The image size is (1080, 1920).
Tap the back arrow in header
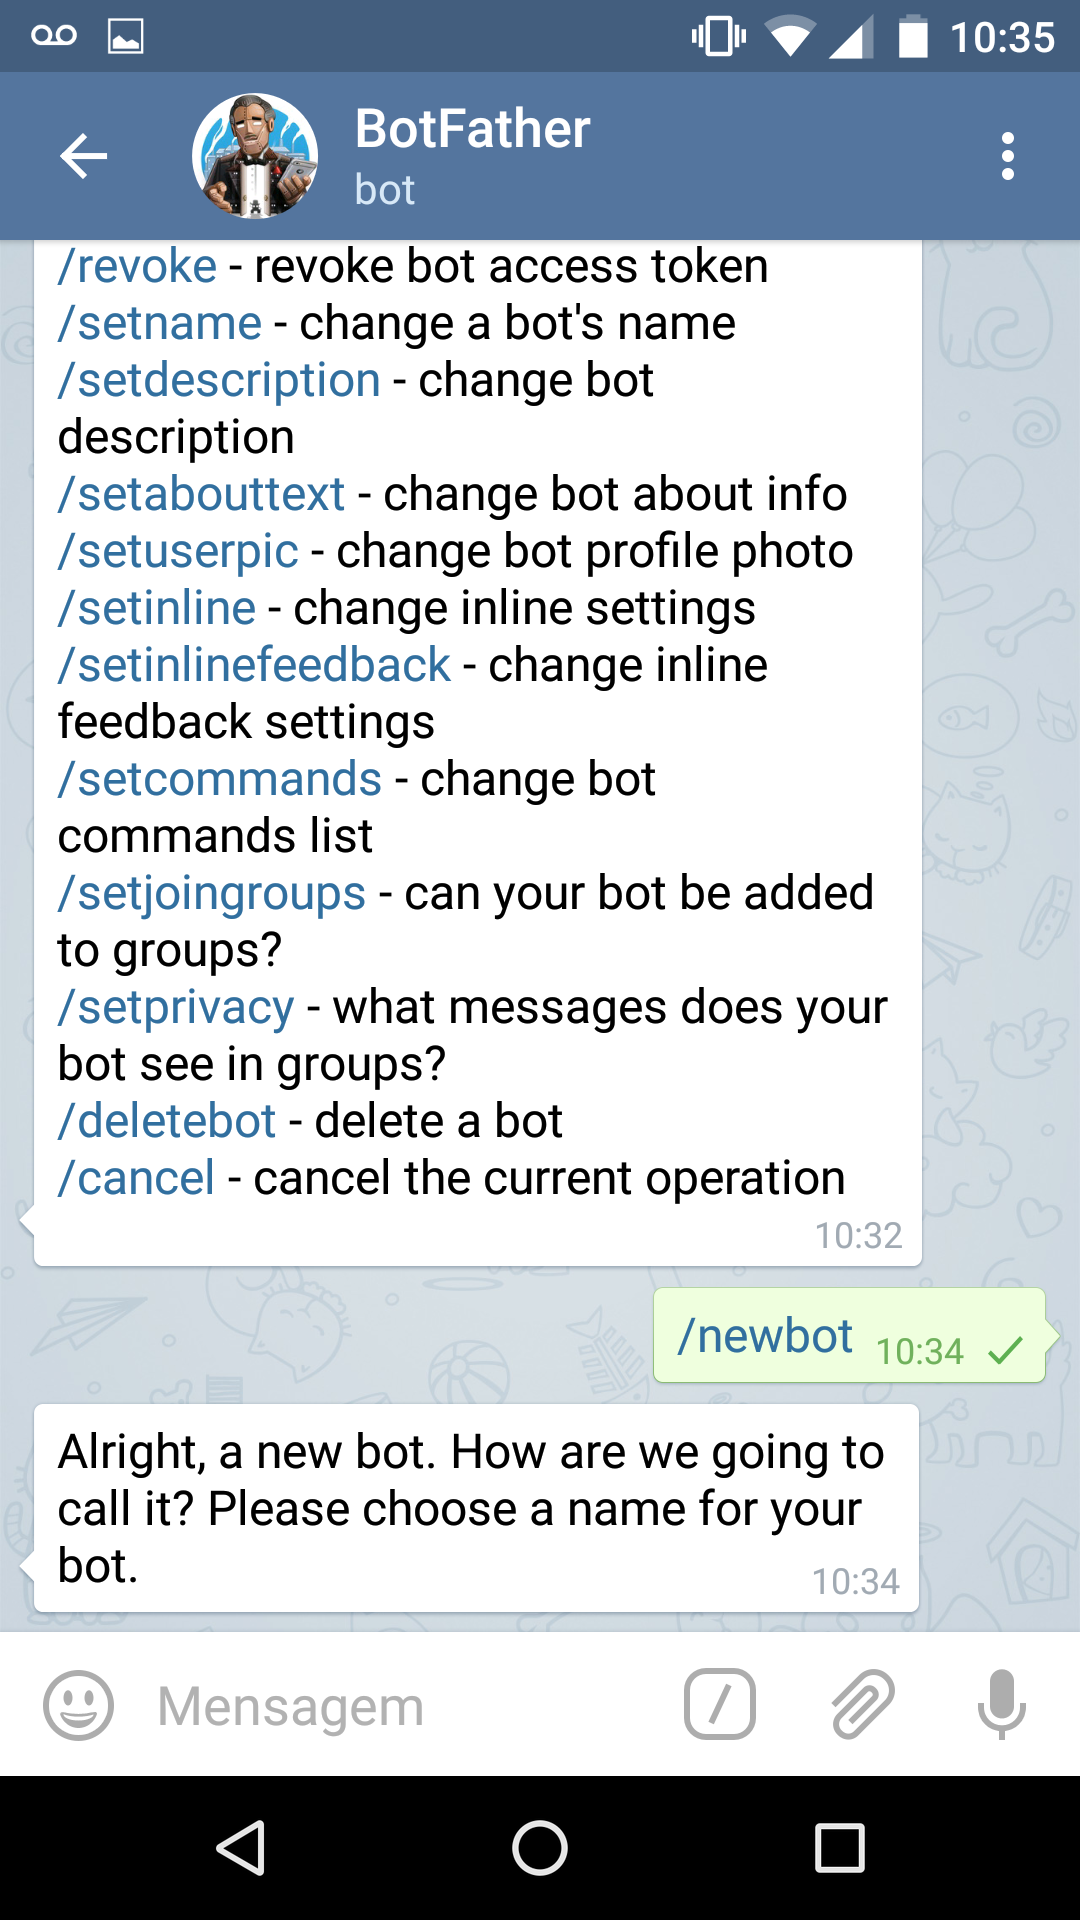(83, 156)
